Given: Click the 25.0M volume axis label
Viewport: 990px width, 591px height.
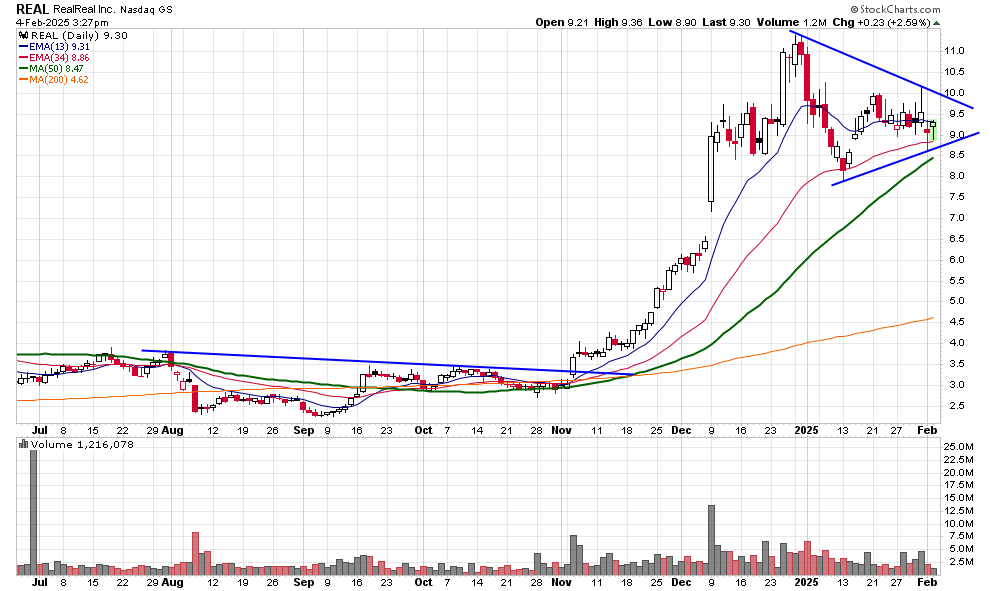Looking at the screenshot, I should [x=958, y=446].
